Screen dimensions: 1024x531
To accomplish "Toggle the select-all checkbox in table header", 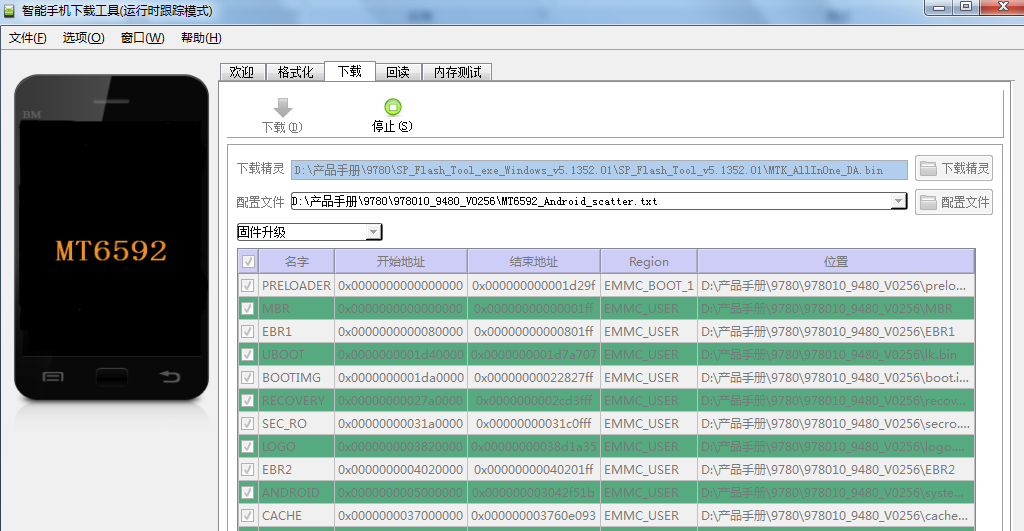I will tap(247, 262).
